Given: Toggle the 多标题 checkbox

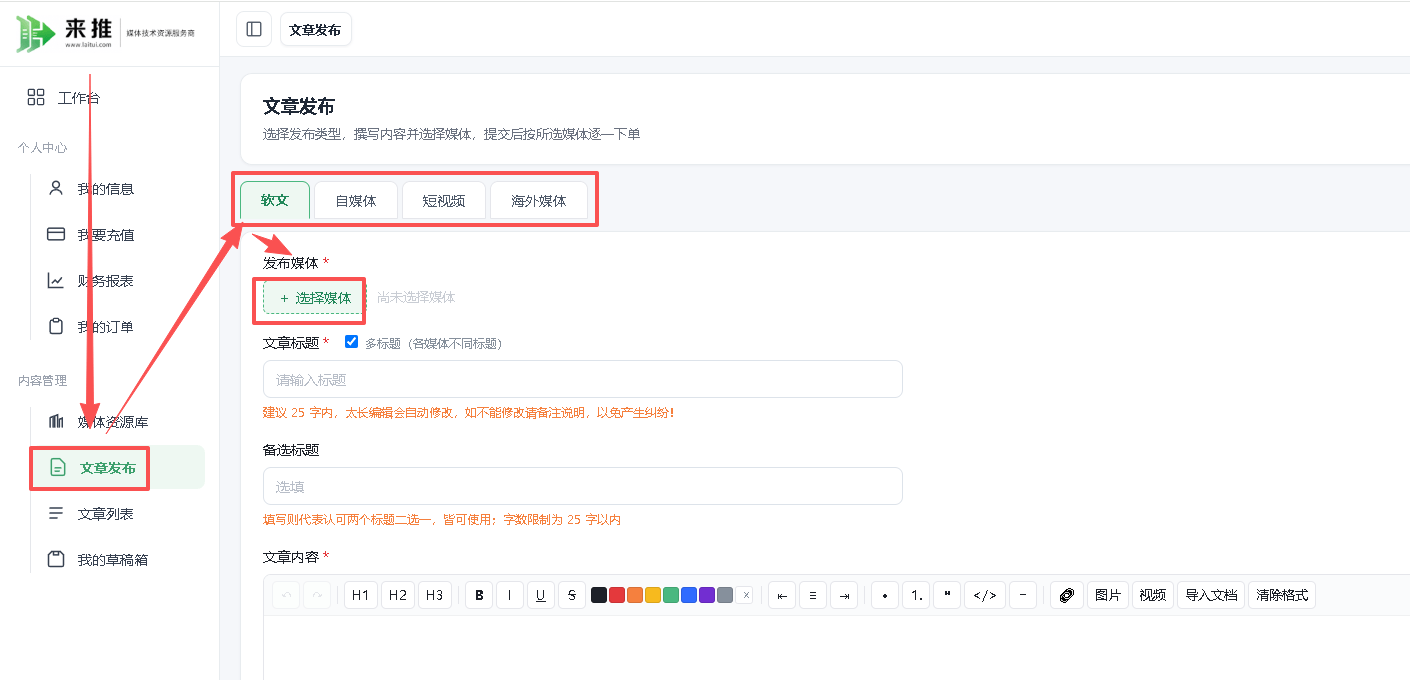Looking at the screenshot, I should [351, 342].
